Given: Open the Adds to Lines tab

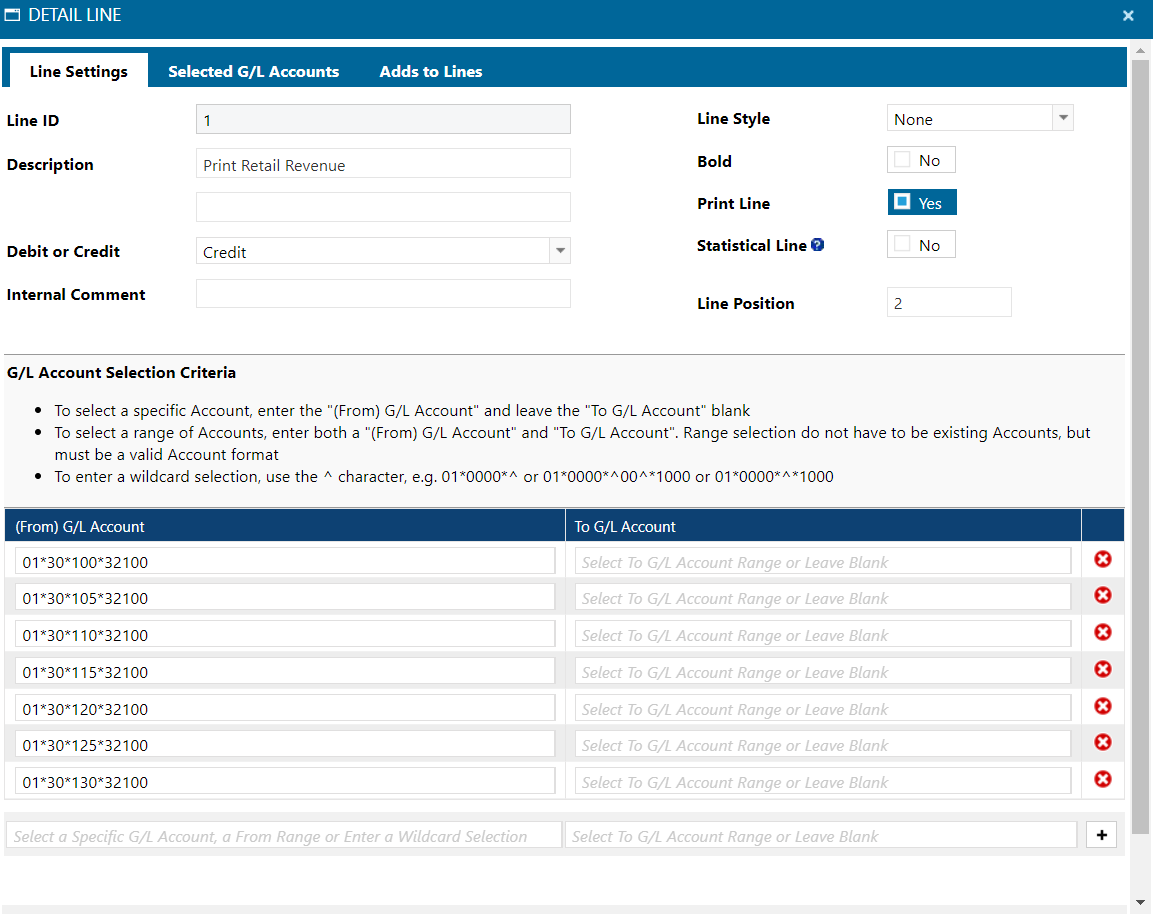Looking at the screenshot, I should [431, 71].
